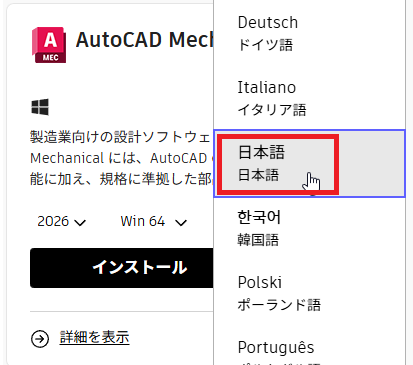Image resolution: width=413 pixels, height=365 pixels.
Task: Open the 2026 version dropdown
Action: point(62,221)
